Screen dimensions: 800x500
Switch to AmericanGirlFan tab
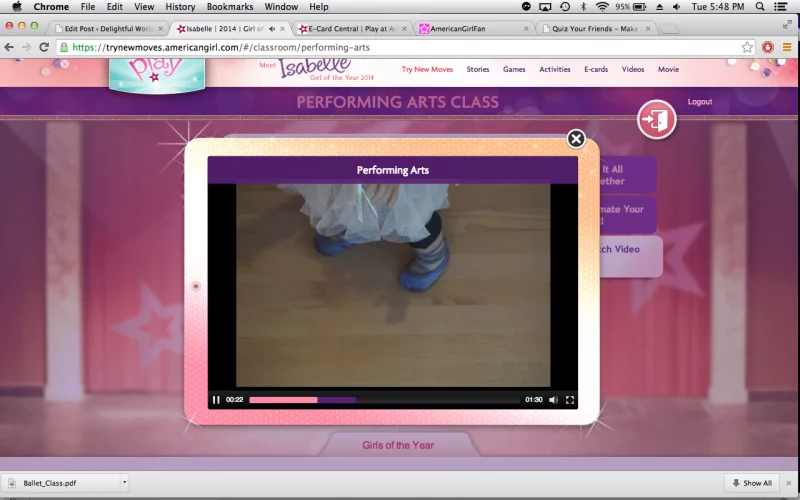click(458, 29)
